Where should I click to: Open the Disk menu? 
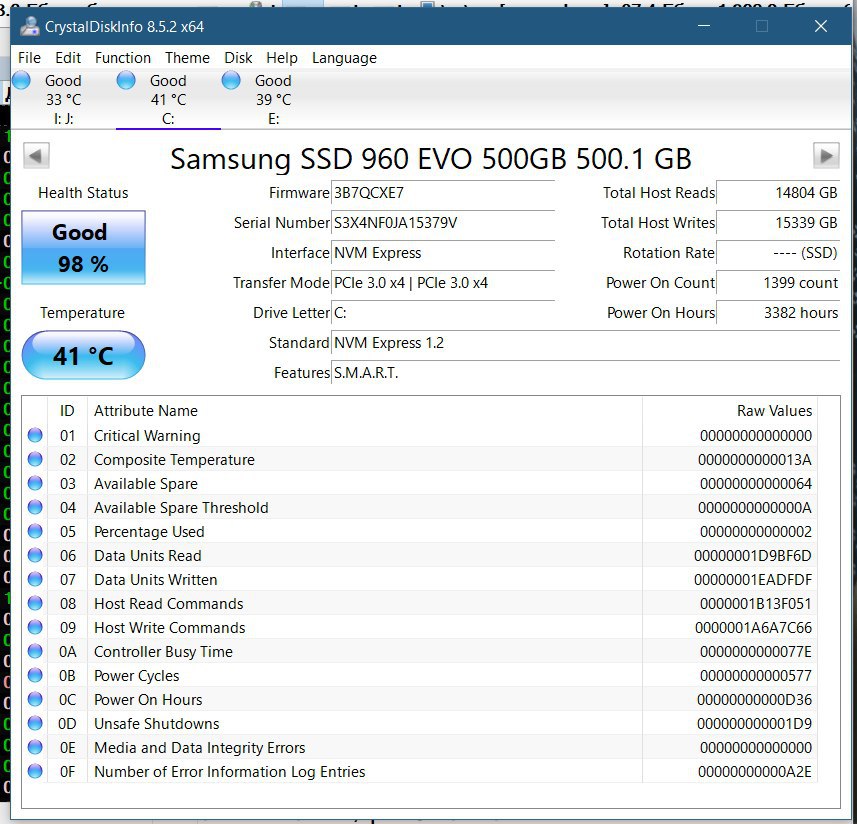point(238,58)
